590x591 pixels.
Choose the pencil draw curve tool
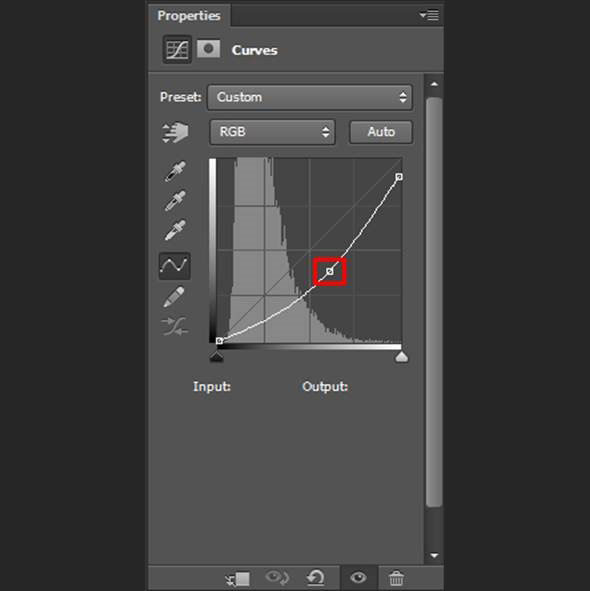click(174, 297)
